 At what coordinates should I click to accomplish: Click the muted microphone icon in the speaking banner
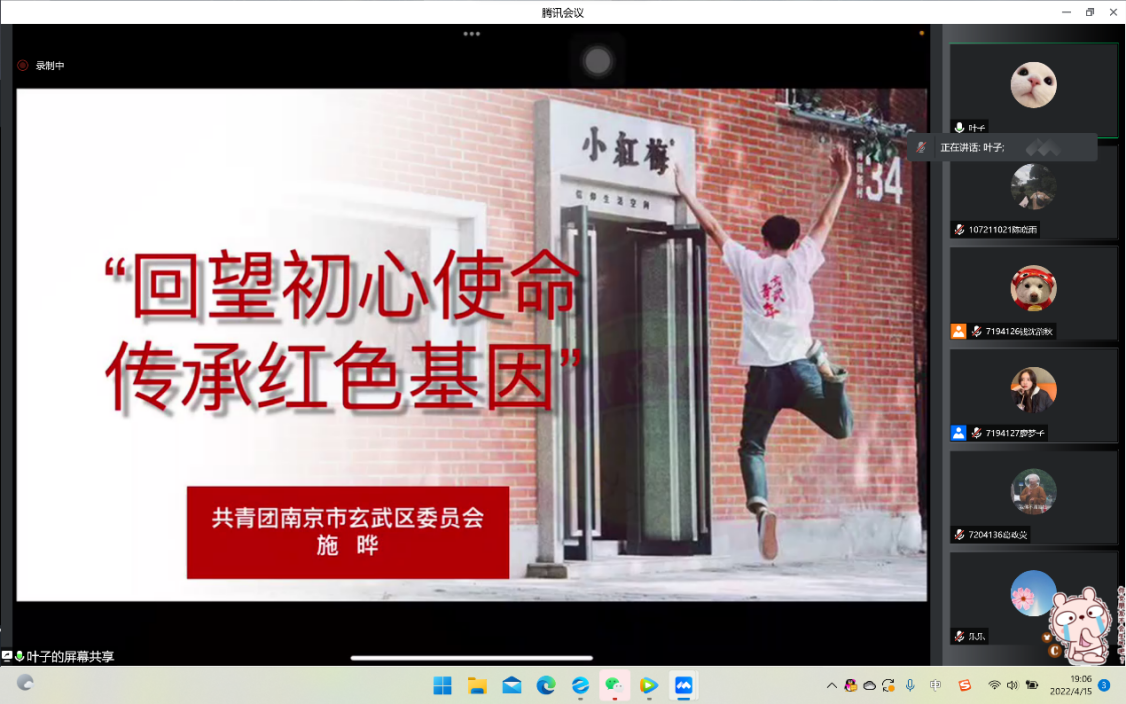pos(922,147)
